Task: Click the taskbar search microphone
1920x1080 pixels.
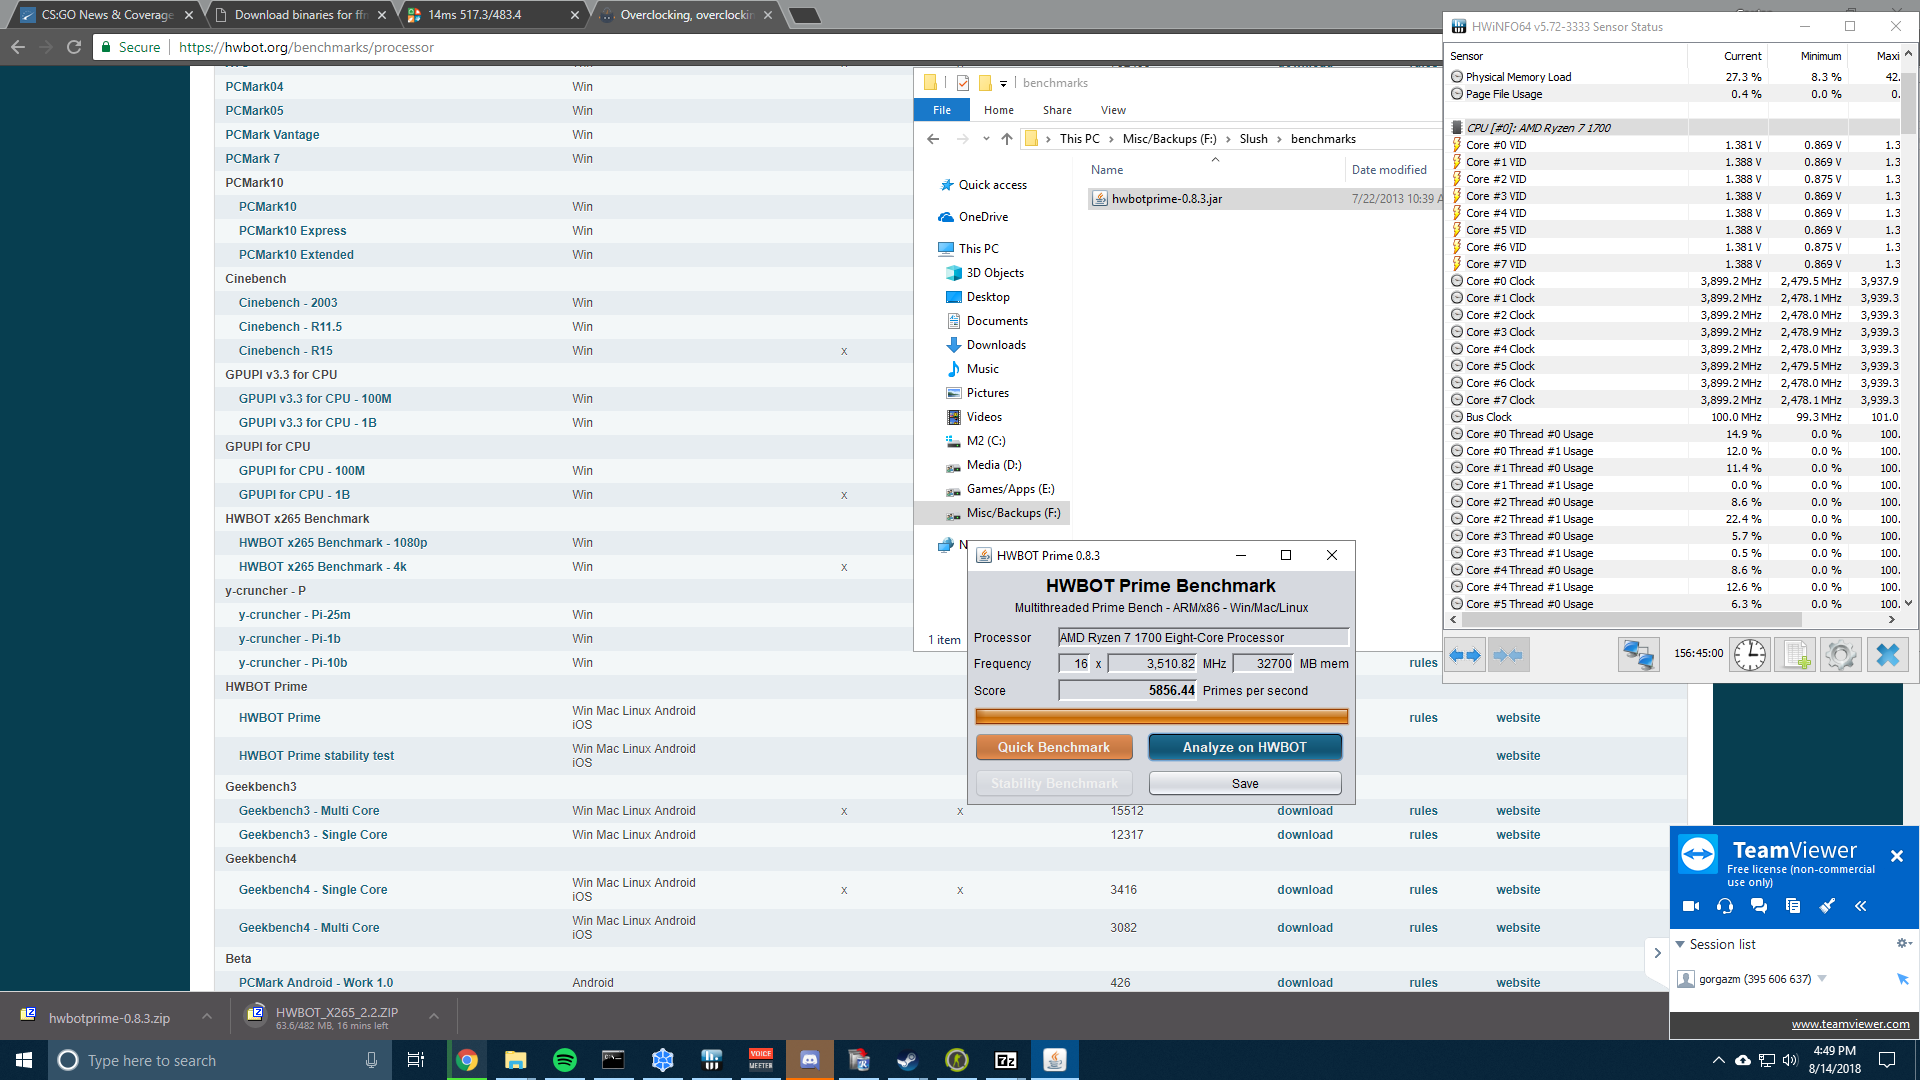Action: pos(372,1060)
